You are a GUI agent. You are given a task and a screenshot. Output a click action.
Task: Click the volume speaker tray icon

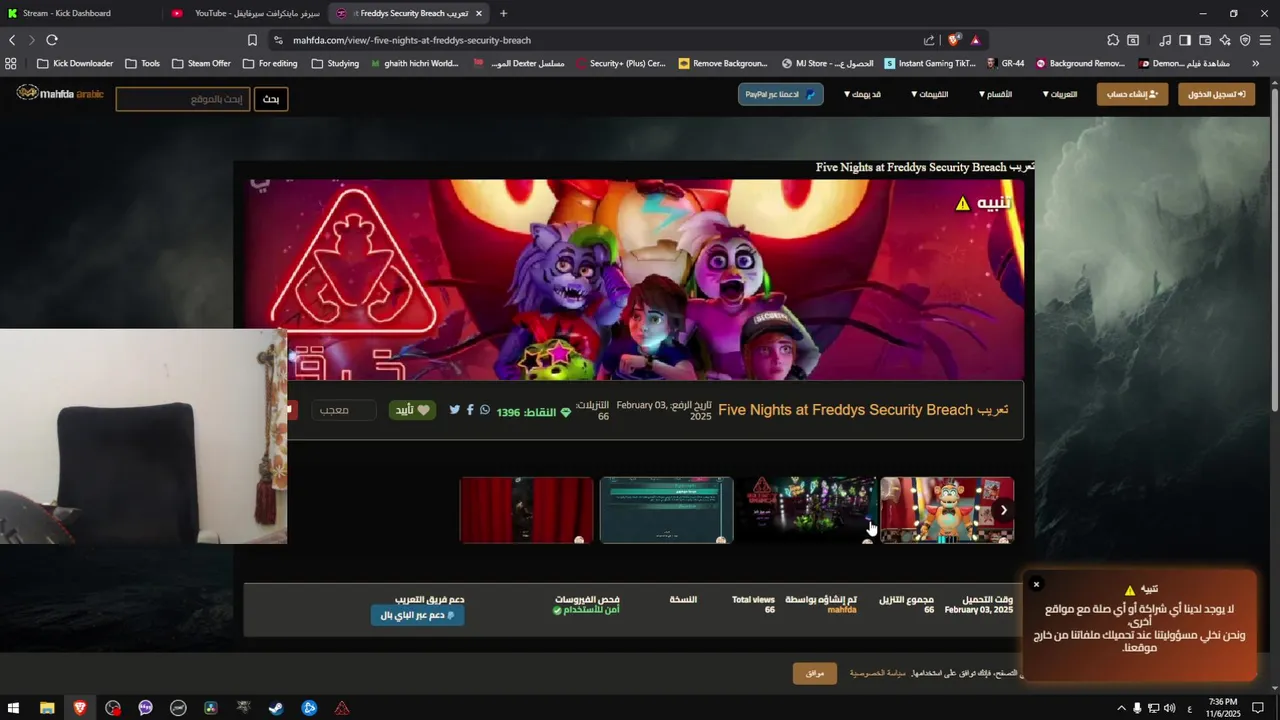click(1170, 708)
